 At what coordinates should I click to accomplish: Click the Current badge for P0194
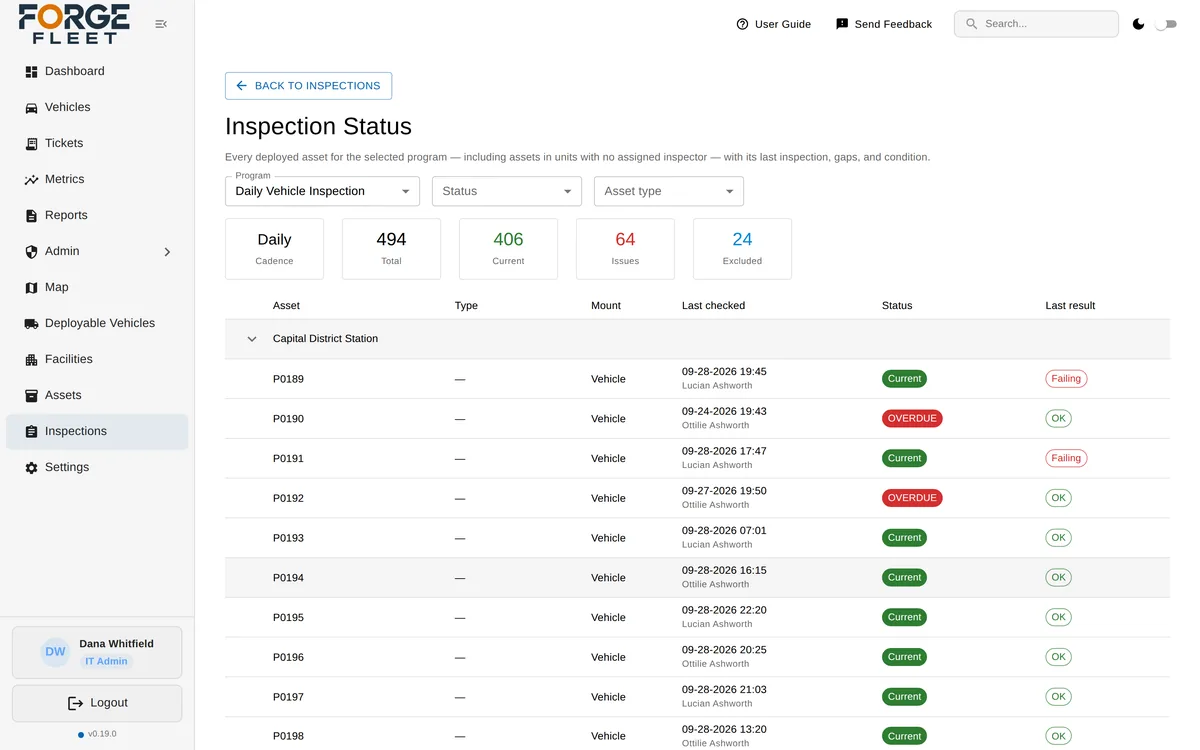(904, 577)
